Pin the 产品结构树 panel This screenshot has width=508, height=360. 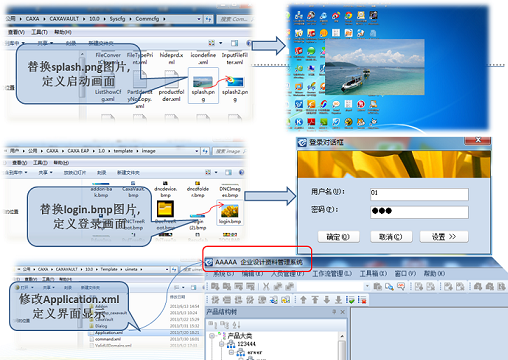pyautogui.click(x=334, y=312)
